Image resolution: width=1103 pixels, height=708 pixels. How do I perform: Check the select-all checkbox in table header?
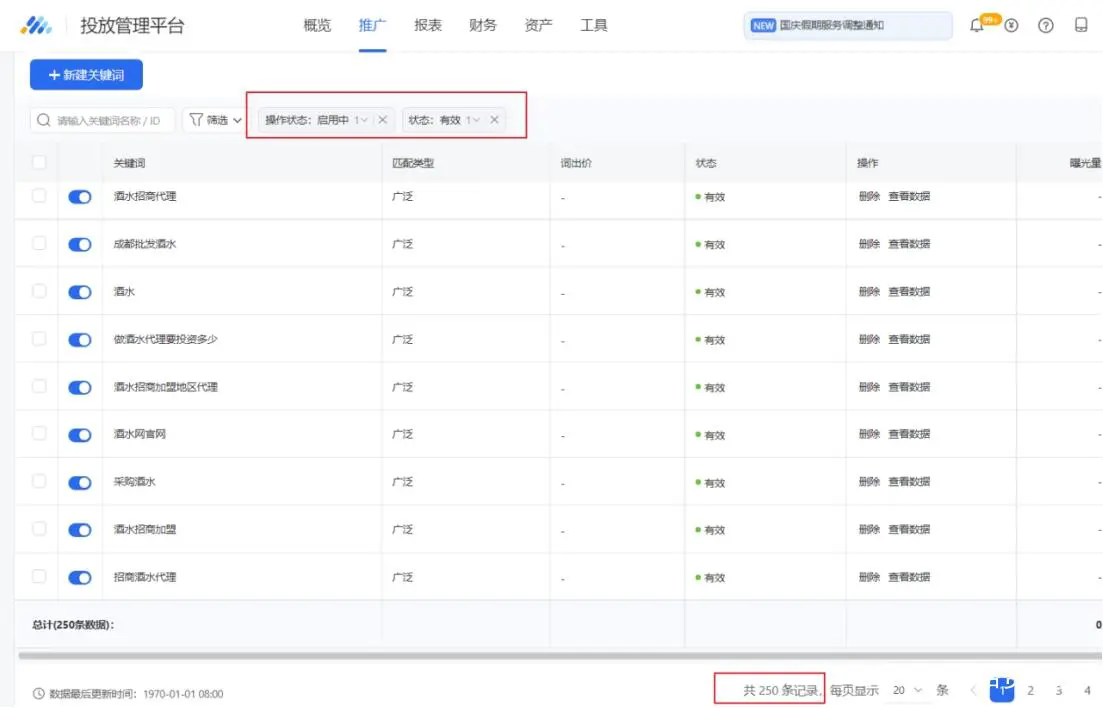(39, 162)
